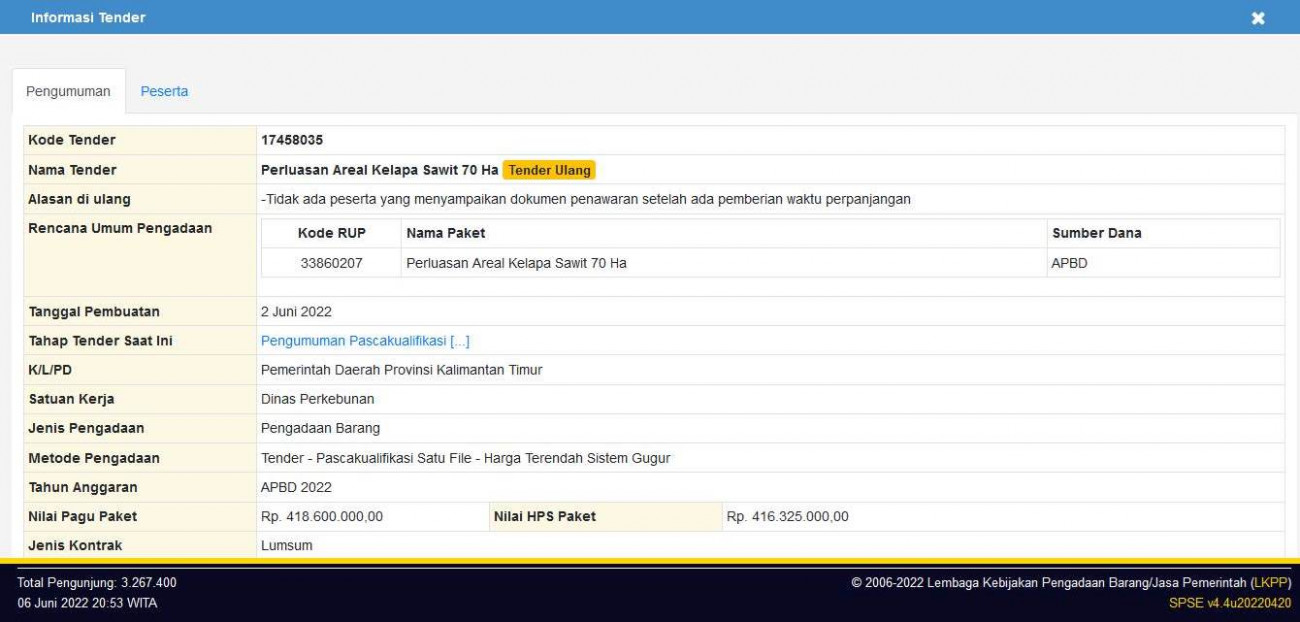
Task: Click the Nama Paket column header
Action: [x=445, y=233]
